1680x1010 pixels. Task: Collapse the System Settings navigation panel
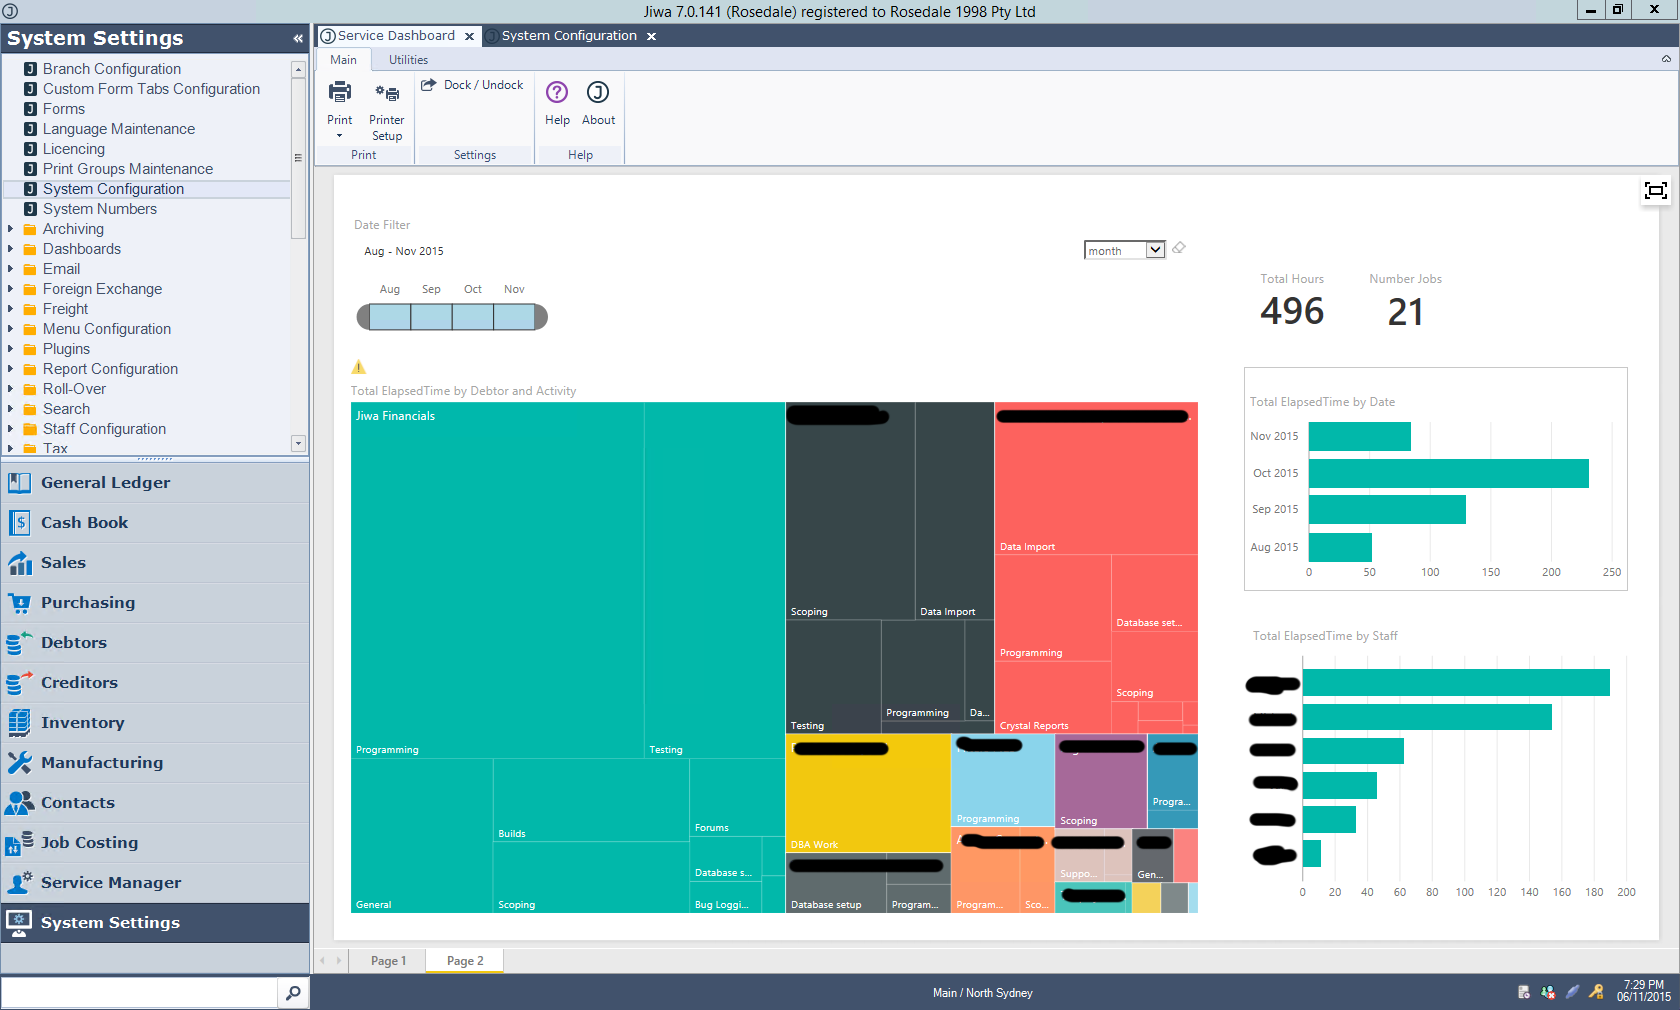click(x=298, y=38)
